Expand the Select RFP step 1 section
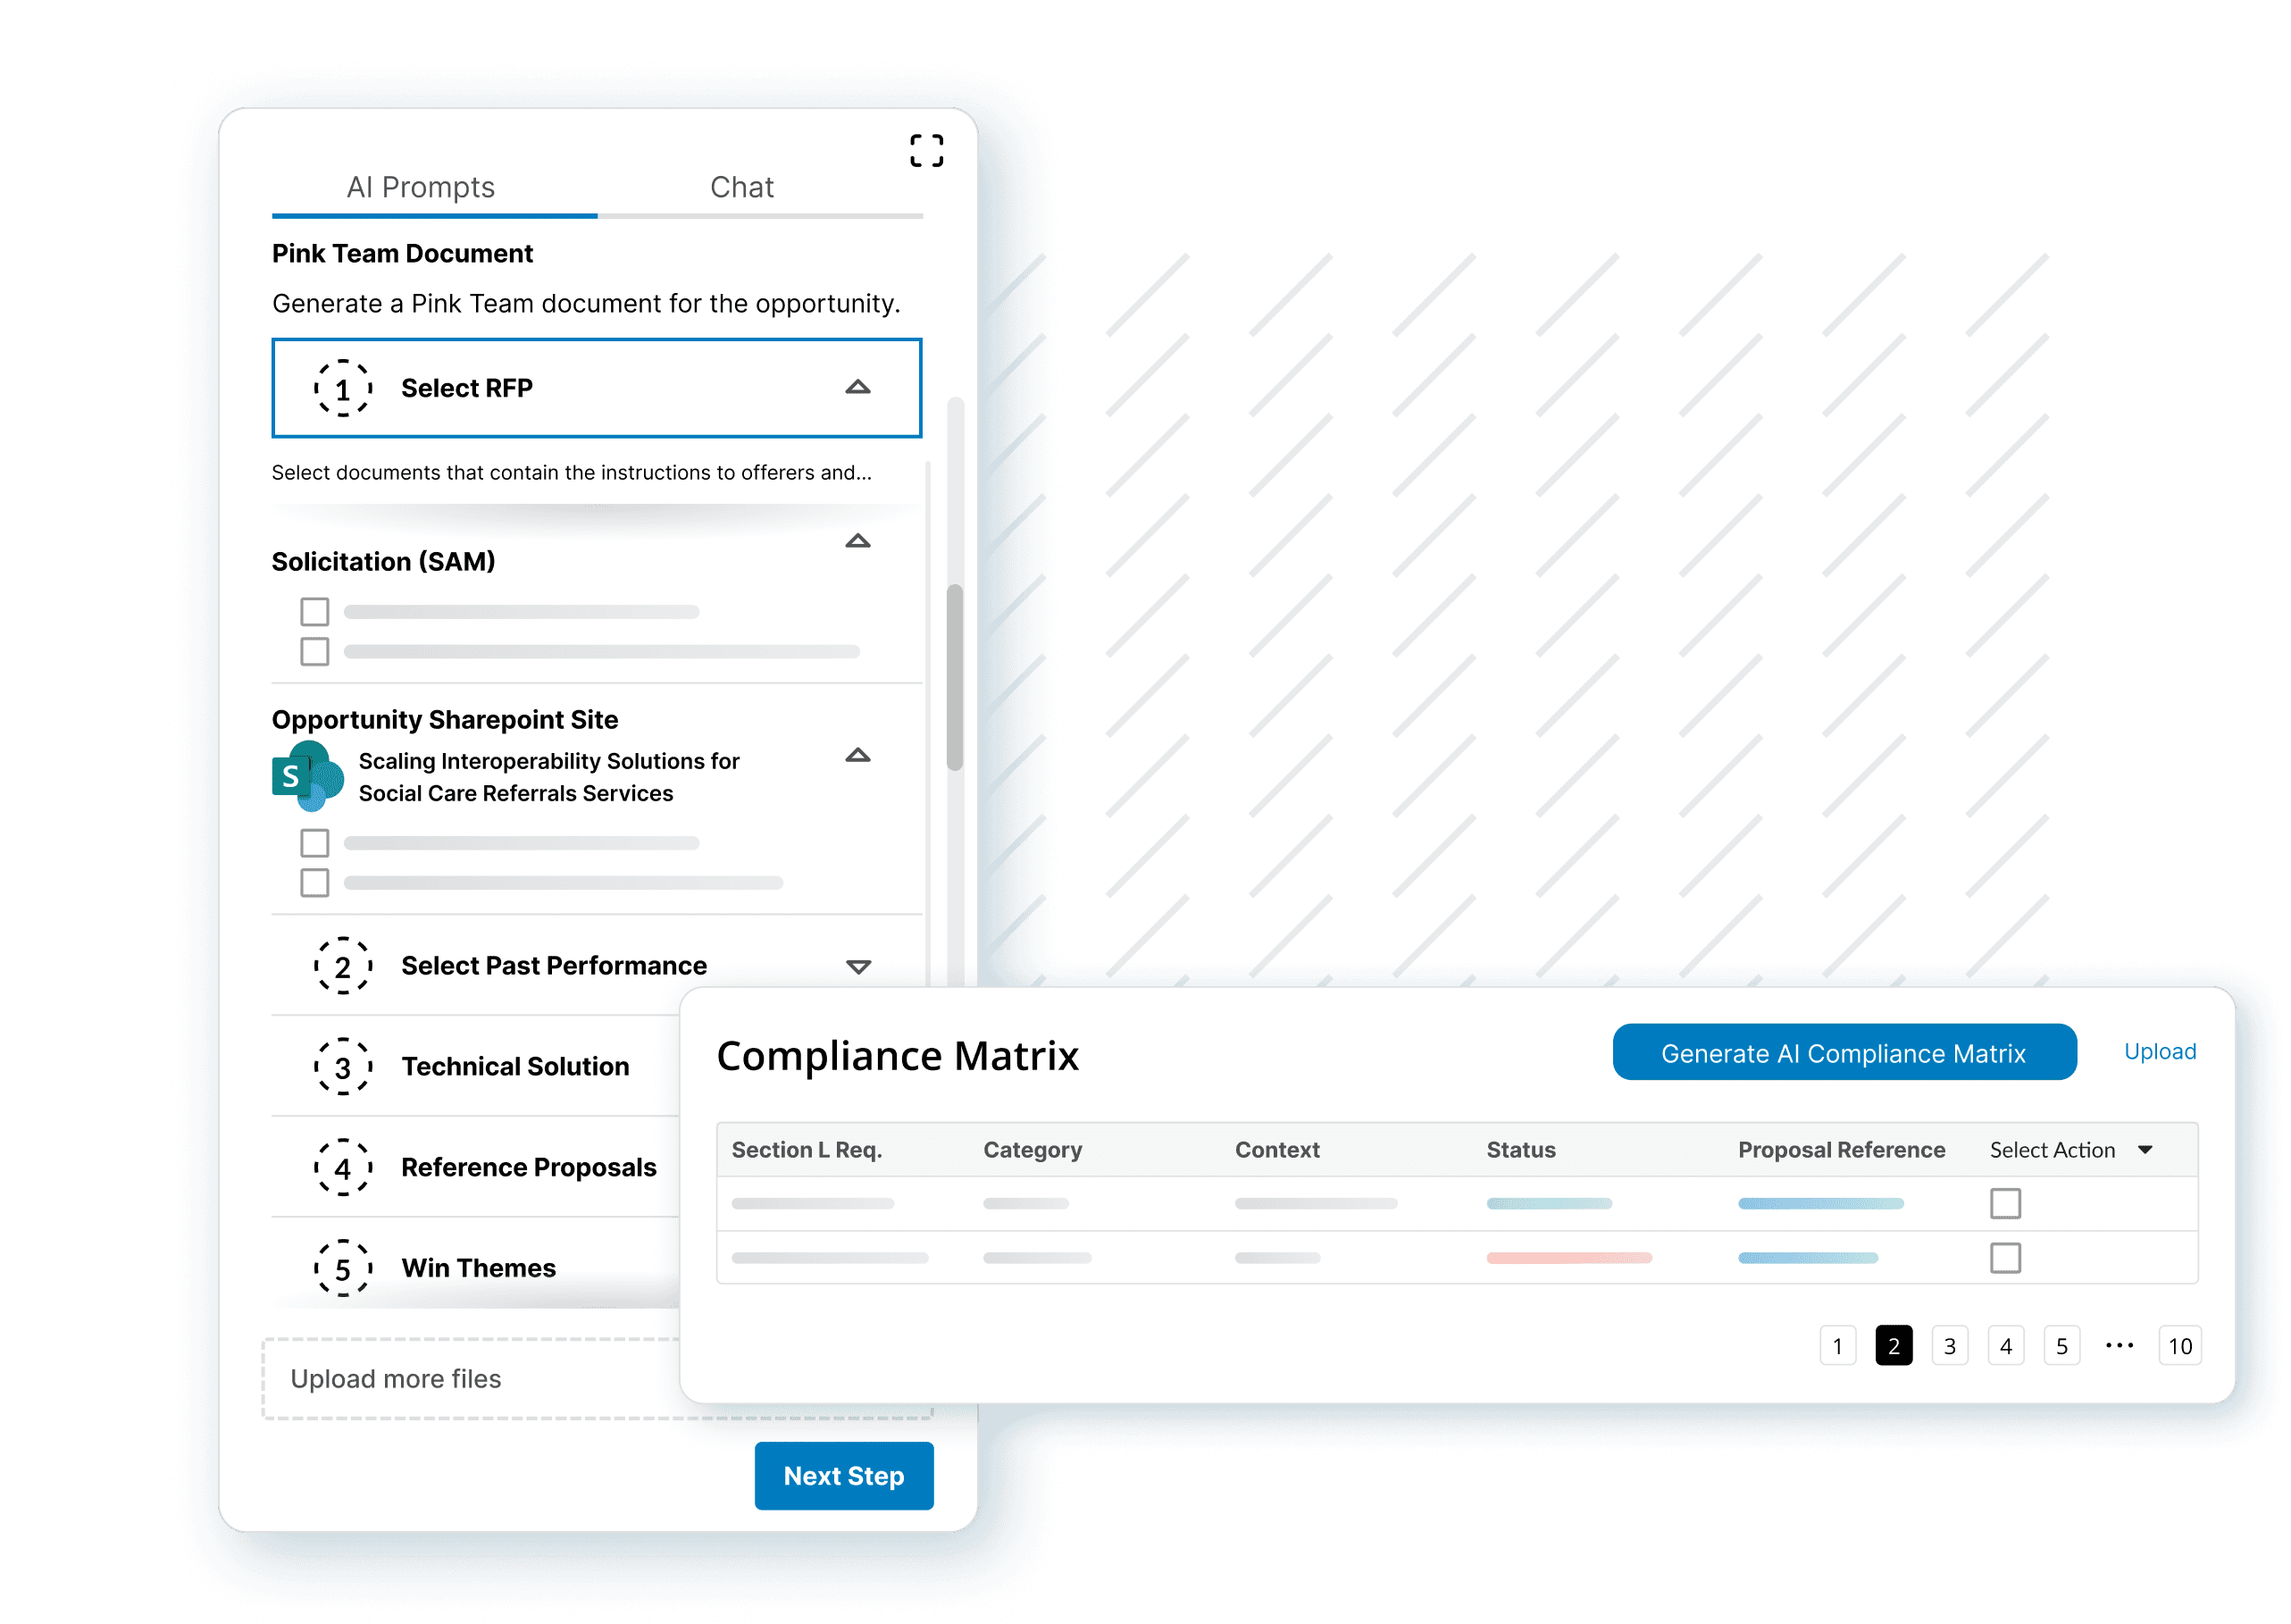The width and height of the screenshot is (2291, 1624). click(856, 387)
